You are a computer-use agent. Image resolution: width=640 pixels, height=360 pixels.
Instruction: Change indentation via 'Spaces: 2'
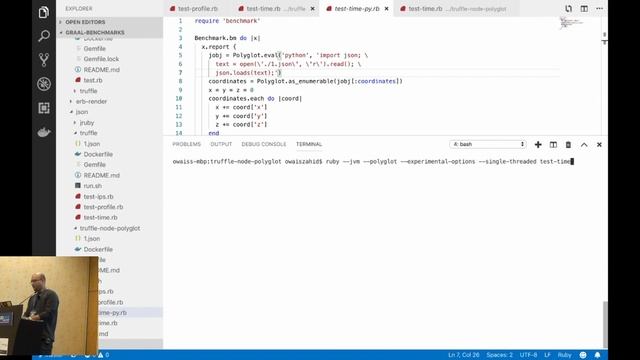coord(499,355)
